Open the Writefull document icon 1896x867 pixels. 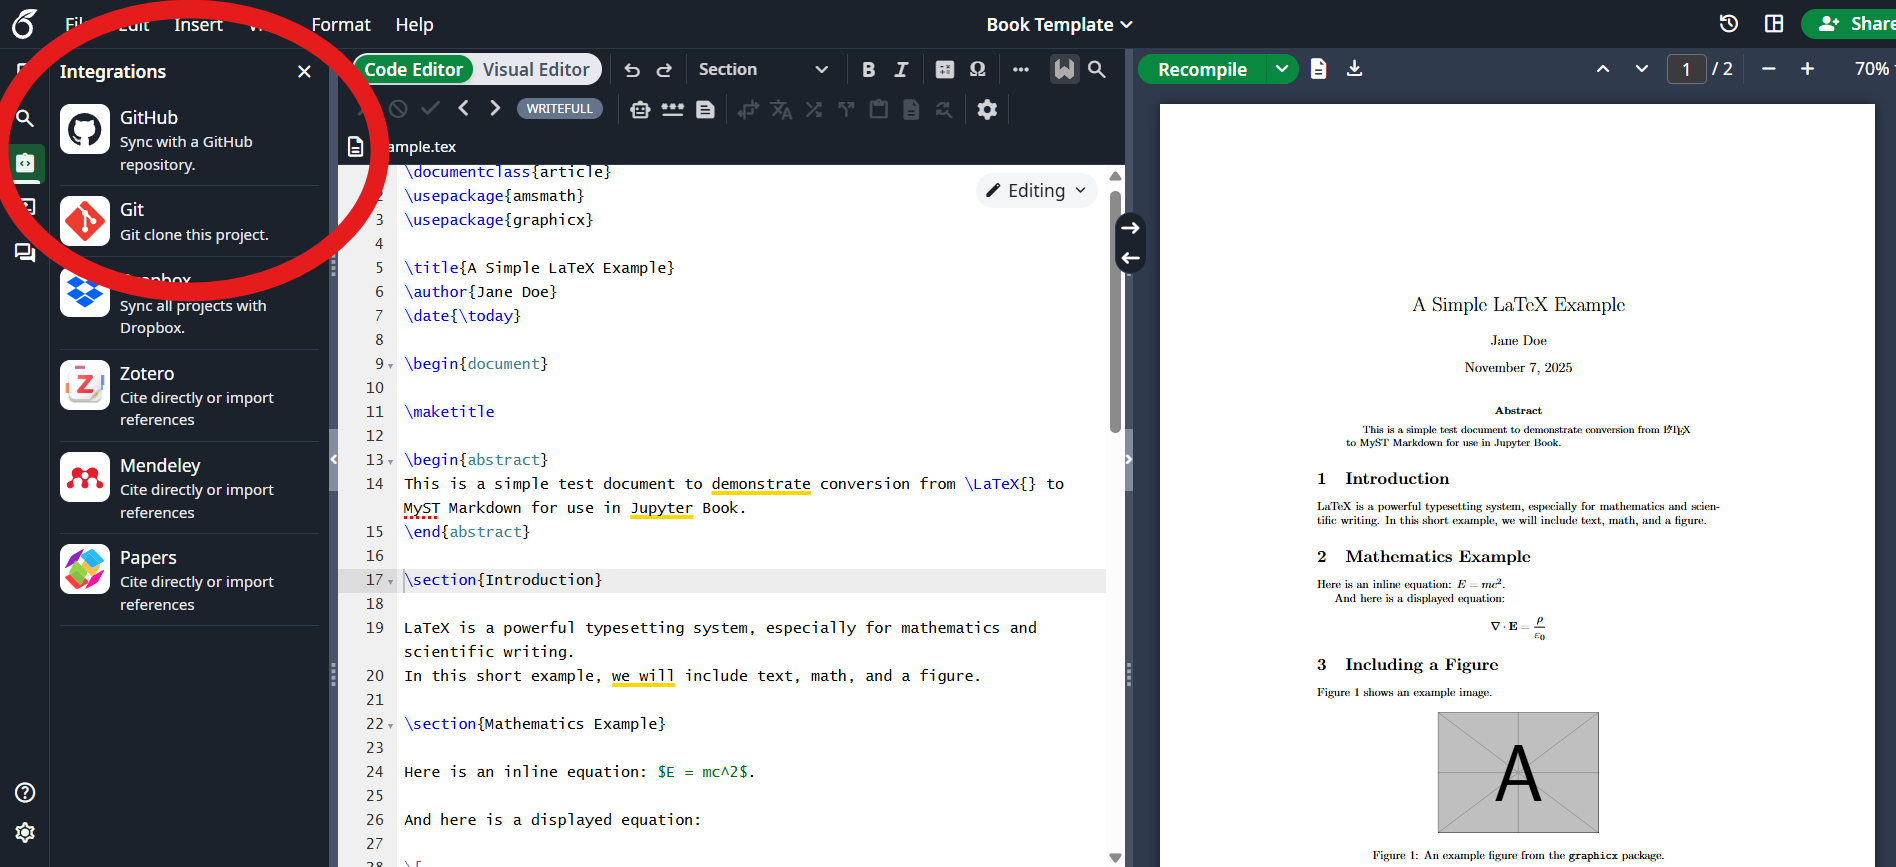[x=706, y=109]
